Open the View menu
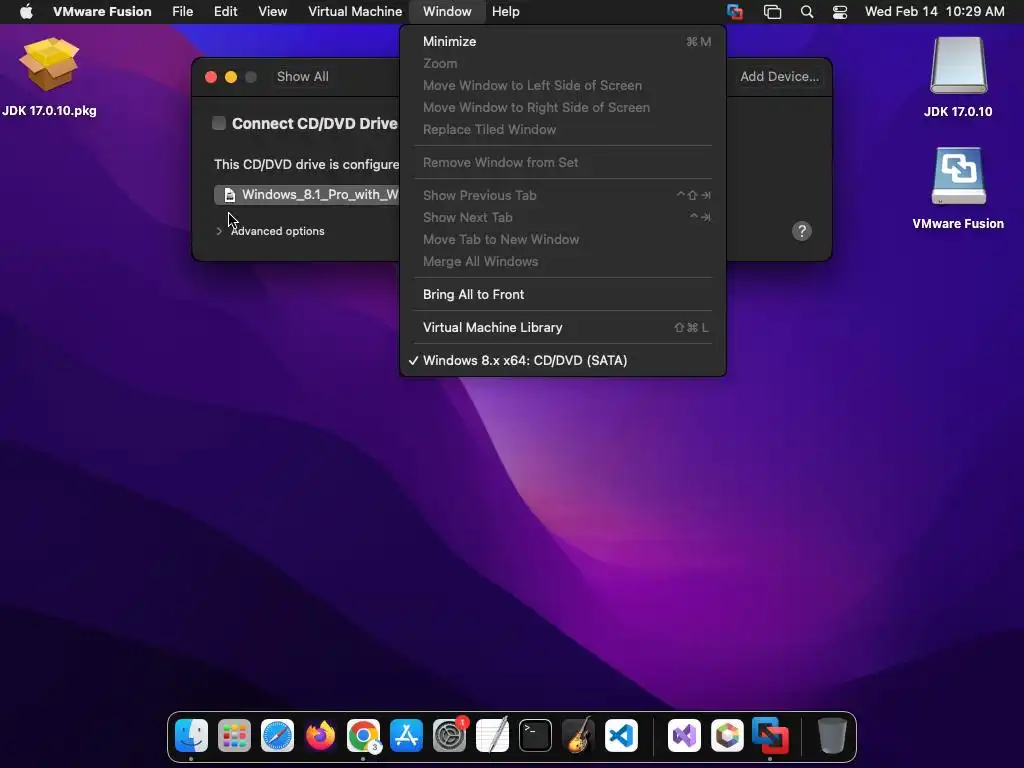Viewport: 1024px width, 768px height. [x=272, y=12]
